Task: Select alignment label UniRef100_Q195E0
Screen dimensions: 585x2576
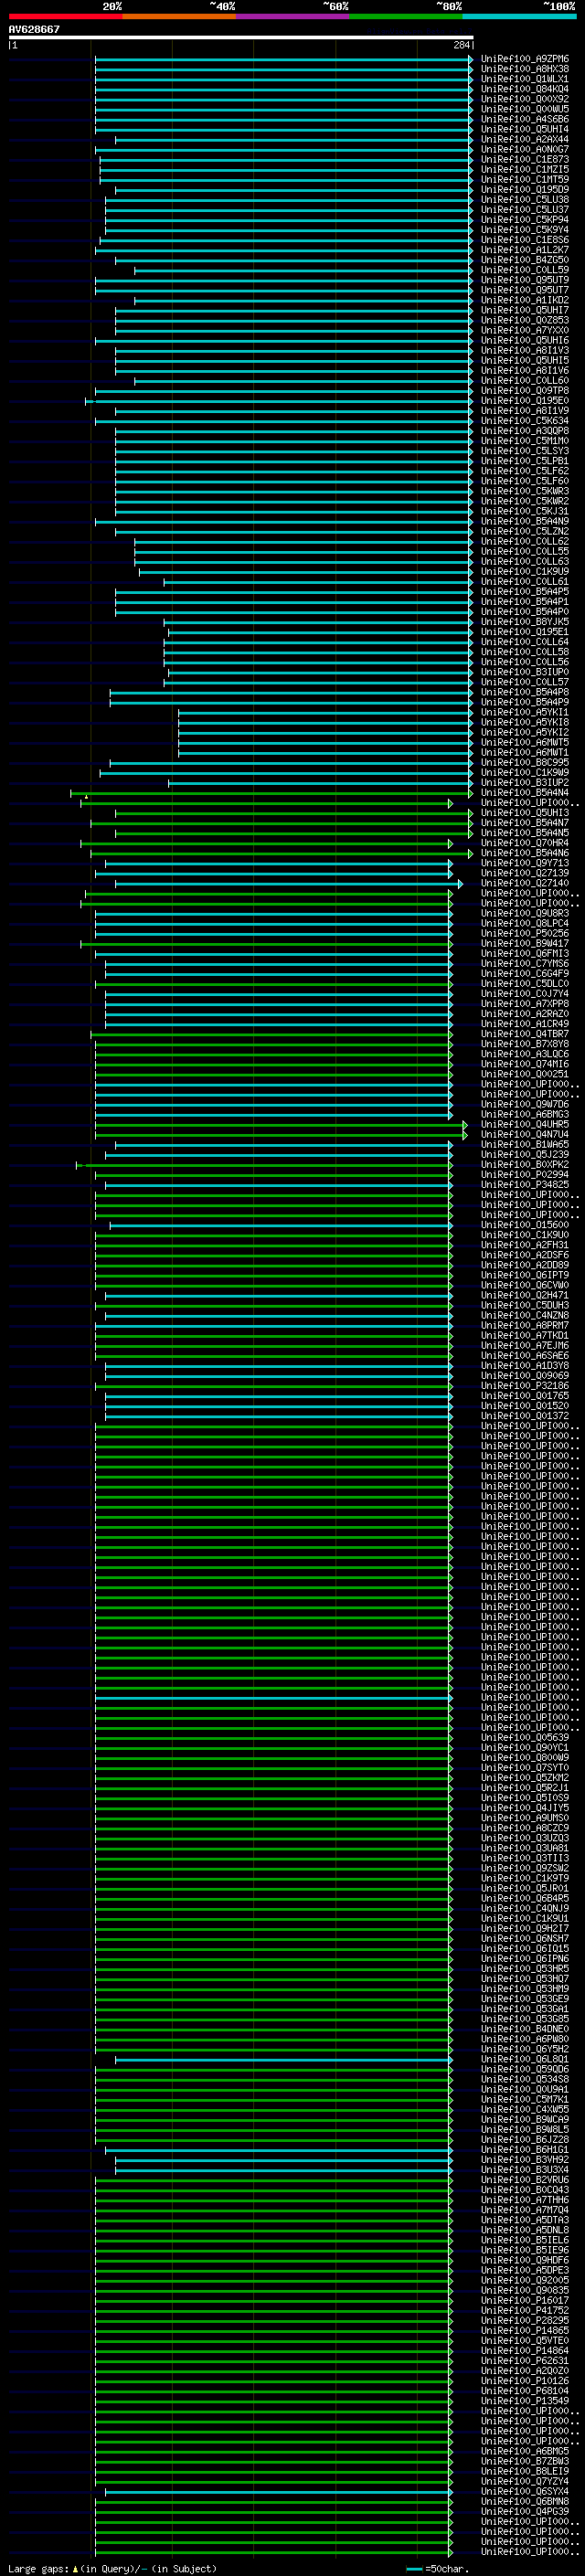Action: coord(525,401)
